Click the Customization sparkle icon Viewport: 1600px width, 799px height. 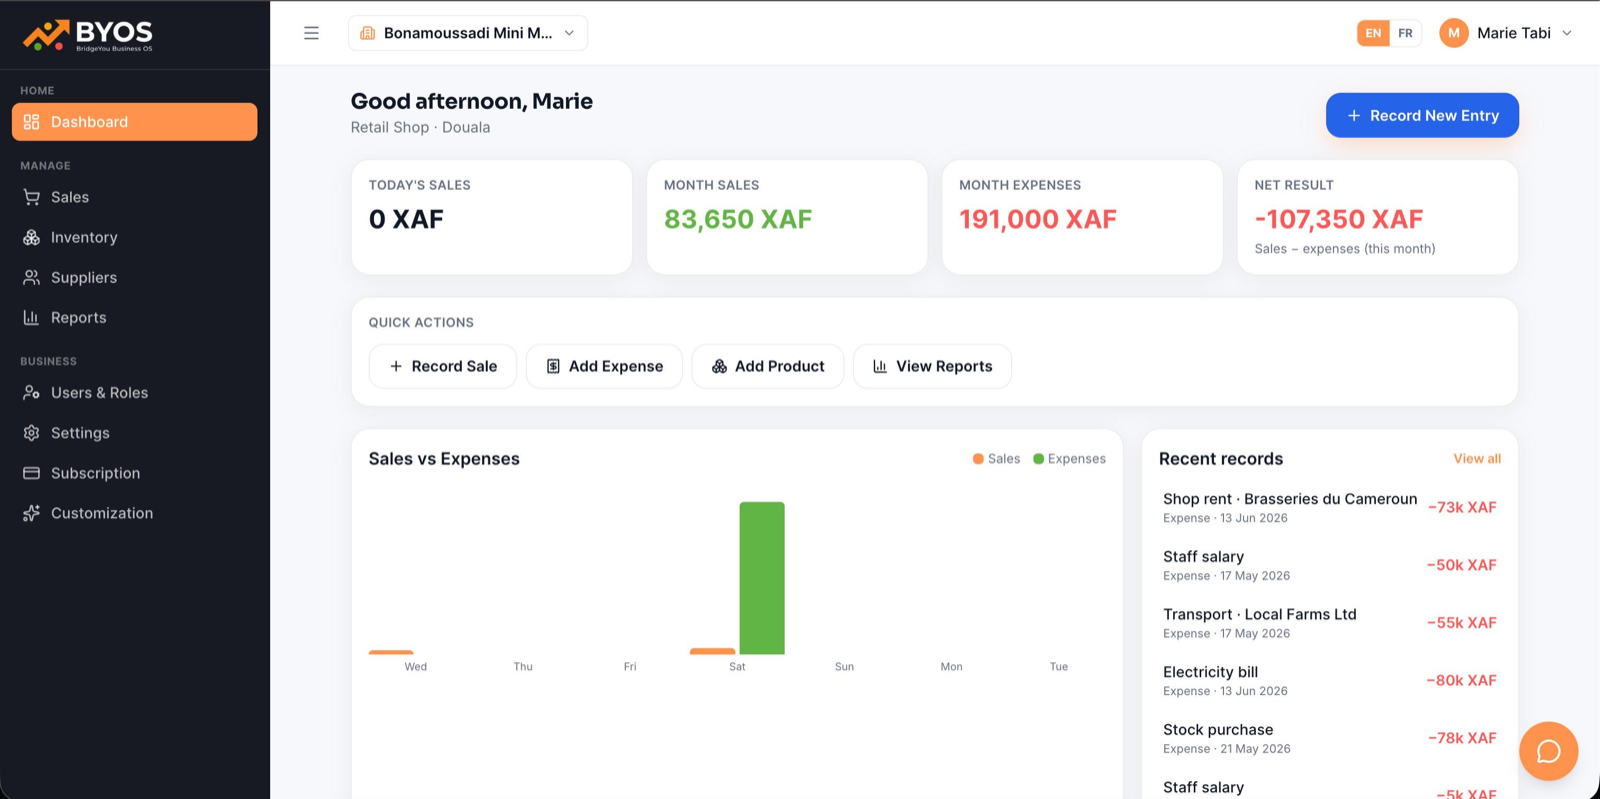tap(32, 513)
